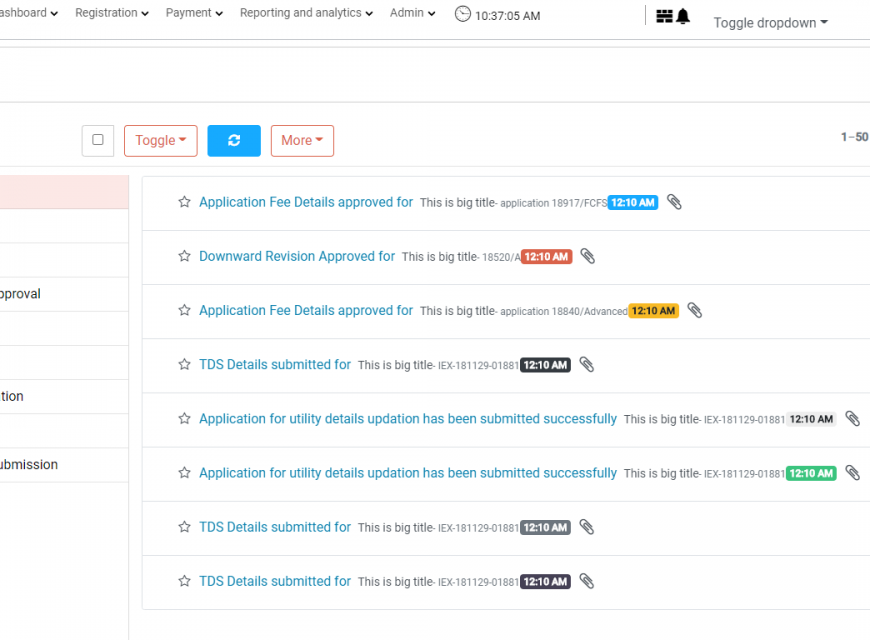
Task: Open first TDS Details submitted for link
Action: (275, 364)
